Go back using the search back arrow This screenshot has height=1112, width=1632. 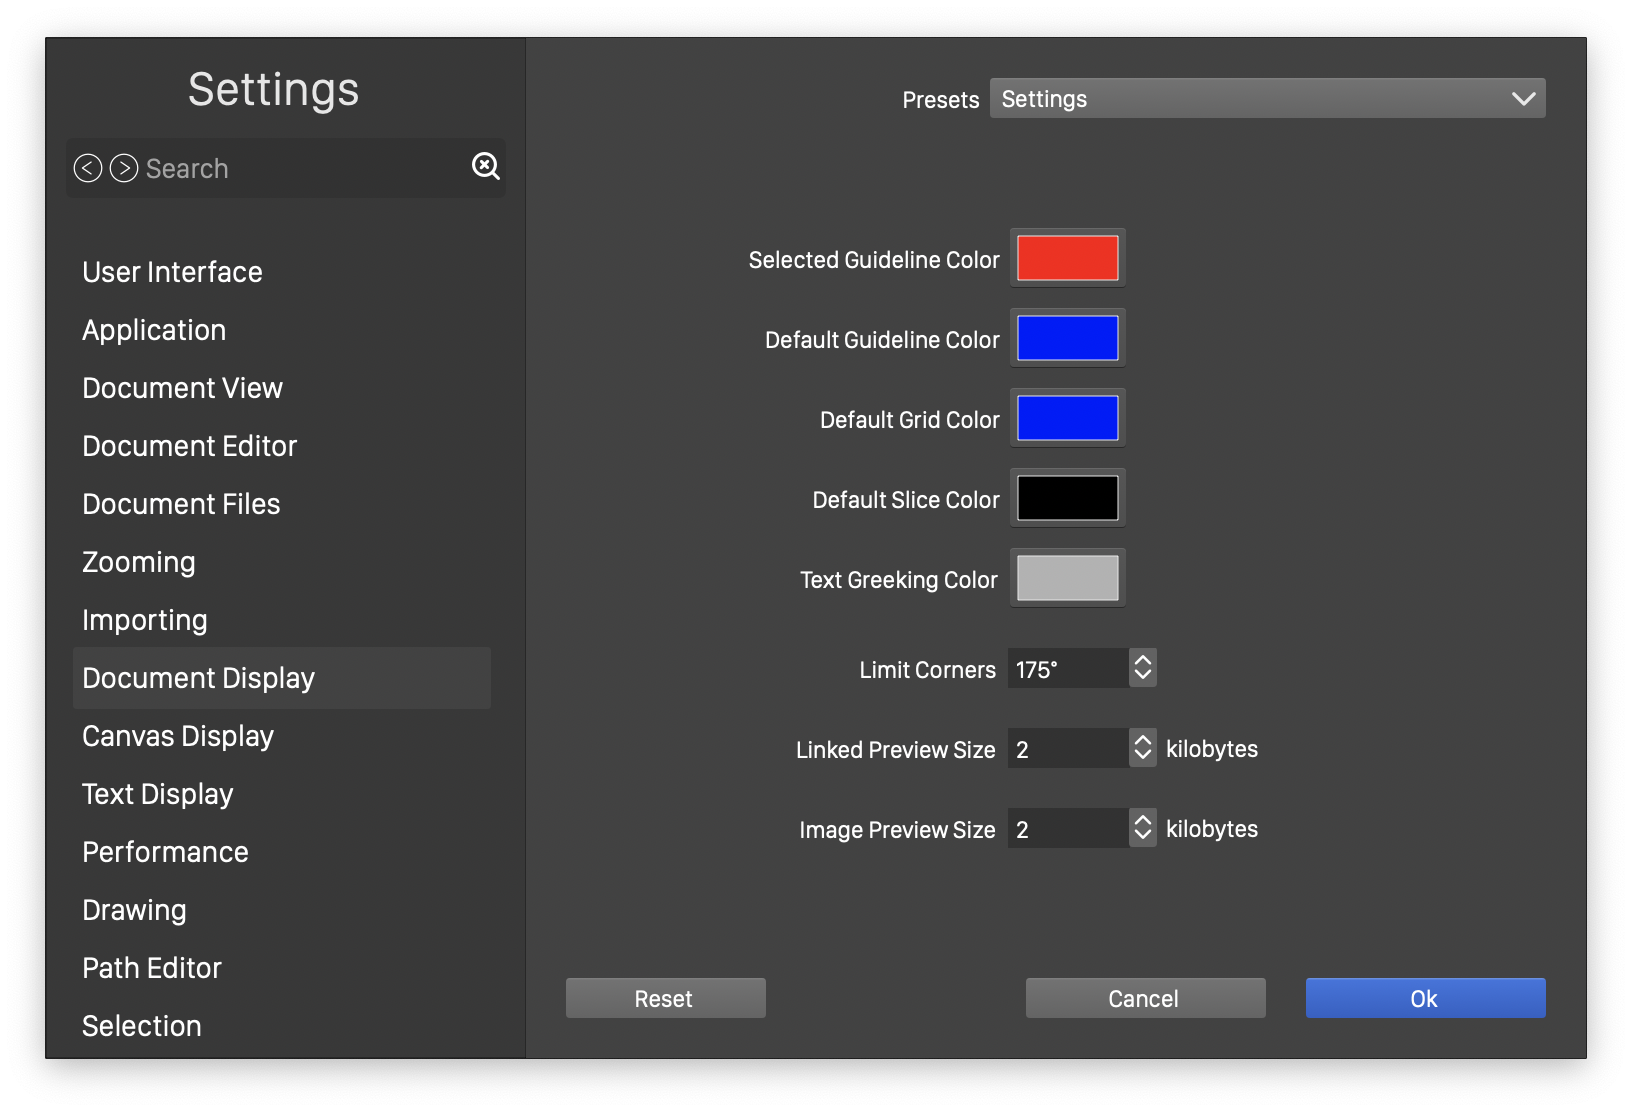[88, 168]
